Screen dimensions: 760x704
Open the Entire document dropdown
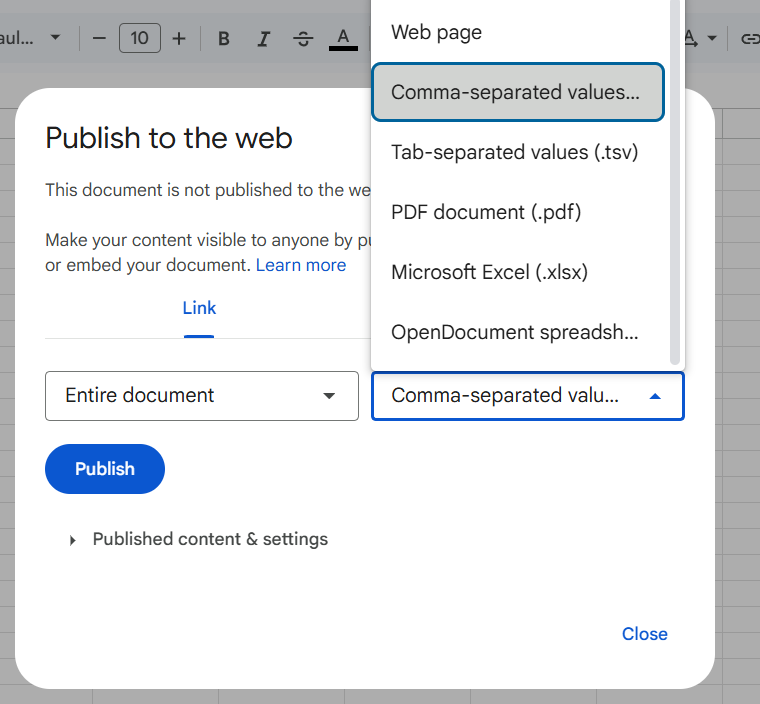click(201, 396)
